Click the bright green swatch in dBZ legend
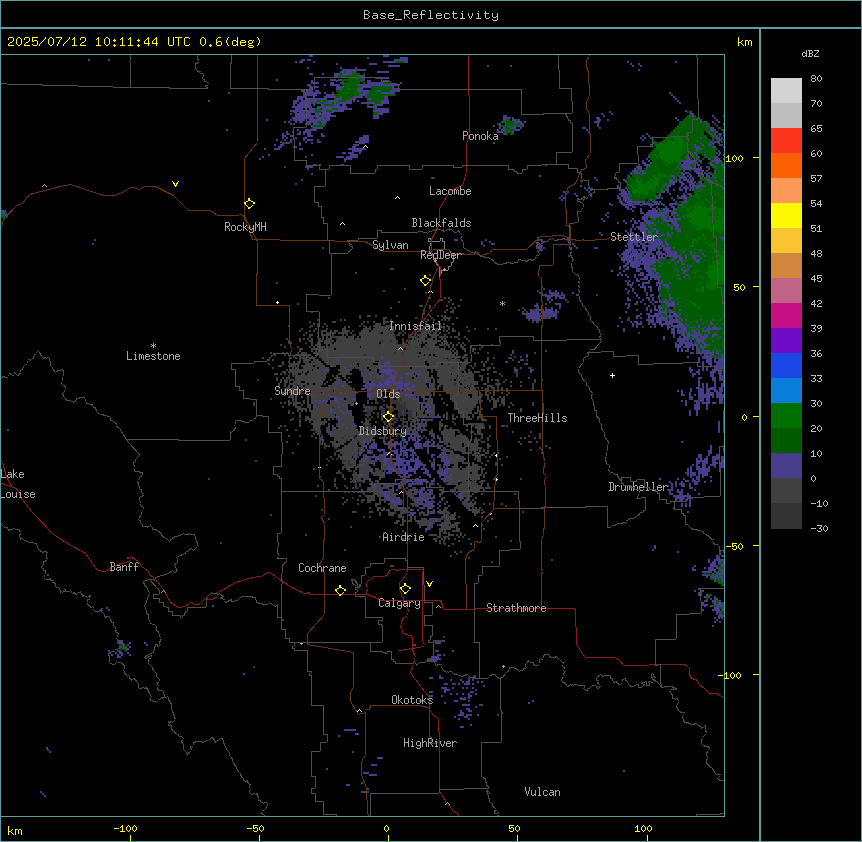 [x=786, y=416]
